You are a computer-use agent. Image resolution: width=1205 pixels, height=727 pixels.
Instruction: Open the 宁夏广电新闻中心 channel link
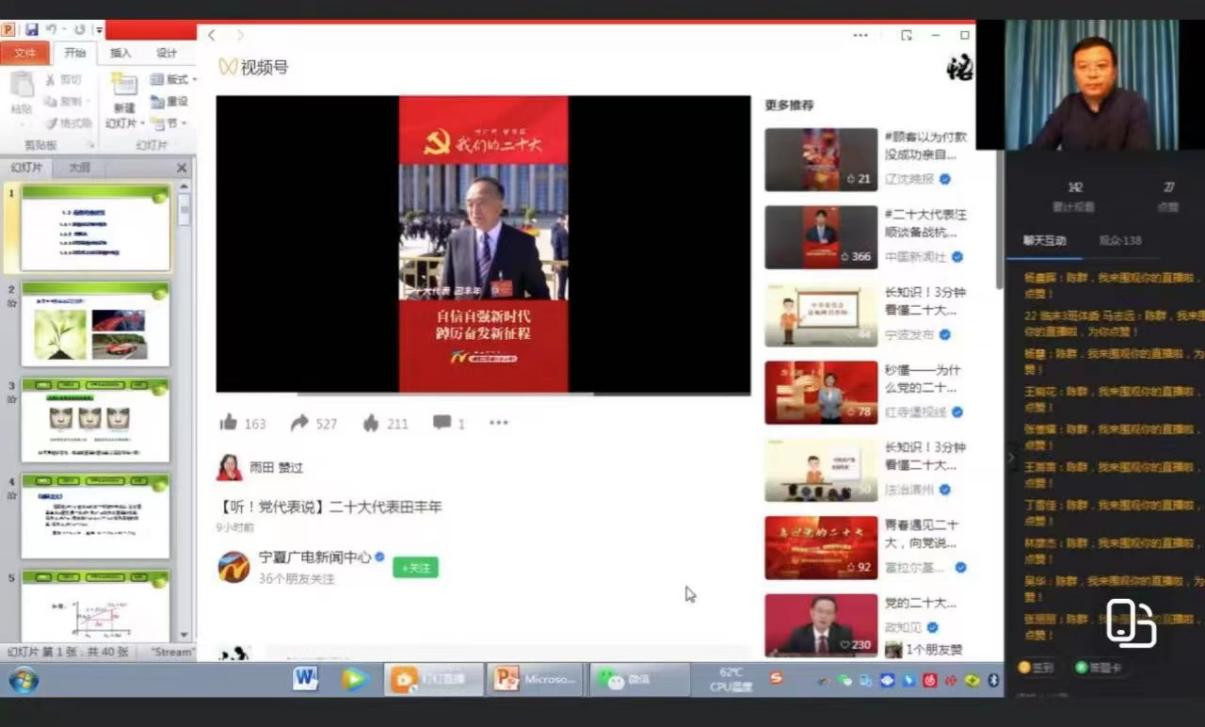(x=314, y=557)
